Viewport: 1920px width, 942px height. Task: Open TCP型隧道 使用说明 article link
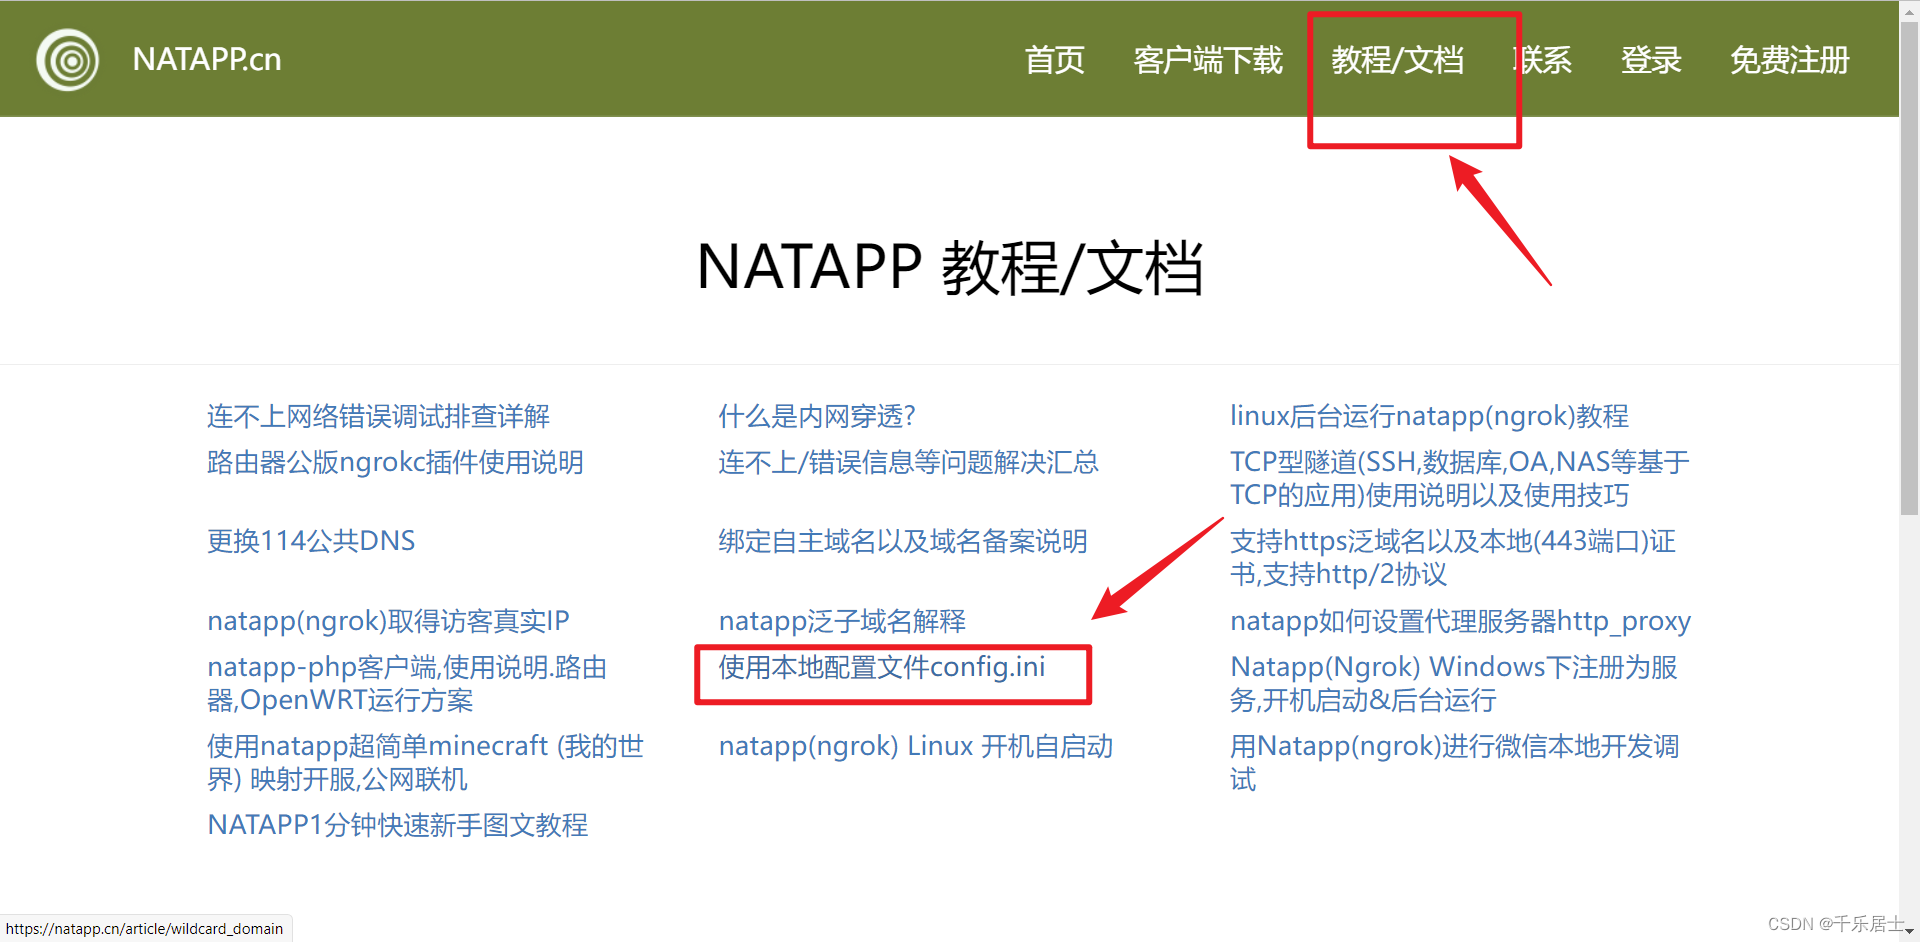pyautogui.click(x=1459, y=478)
